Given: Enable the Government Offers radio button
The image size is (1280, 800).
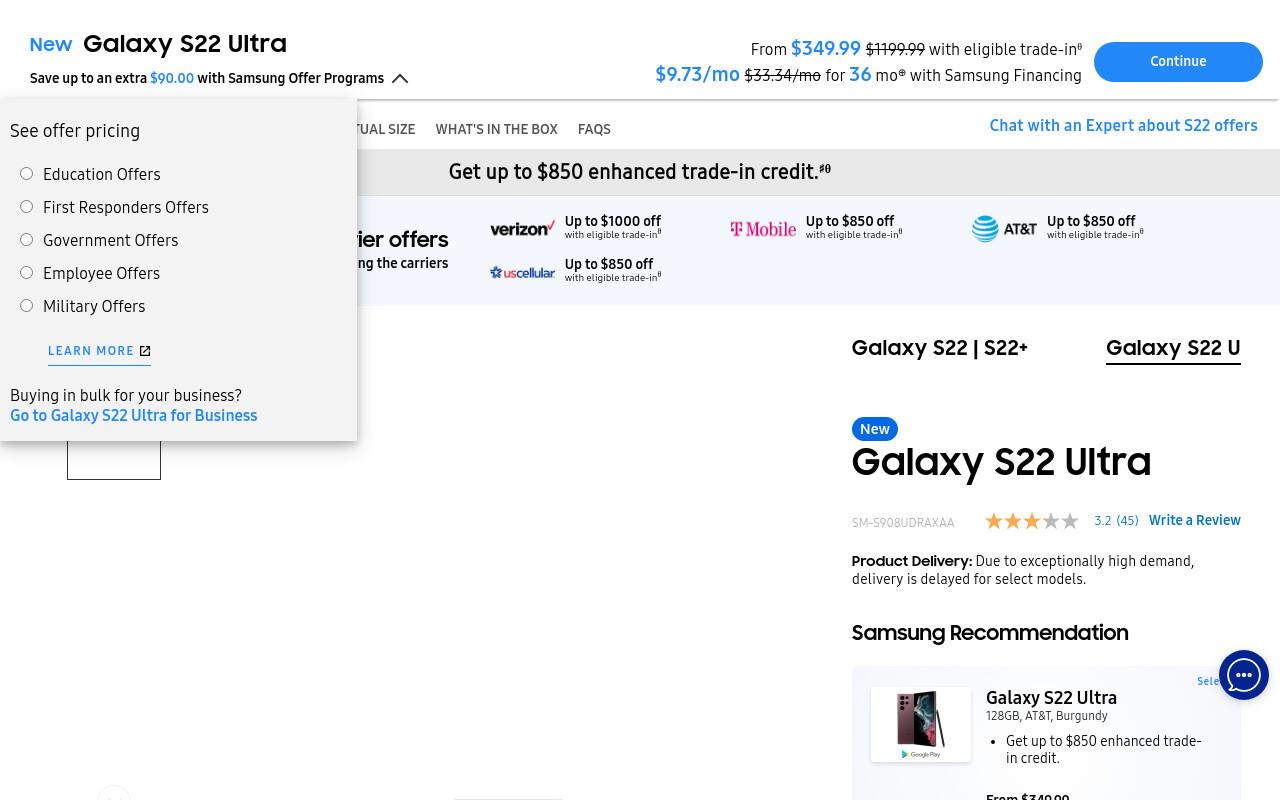Looking at the screenshot, I should [x=27, y=240].
